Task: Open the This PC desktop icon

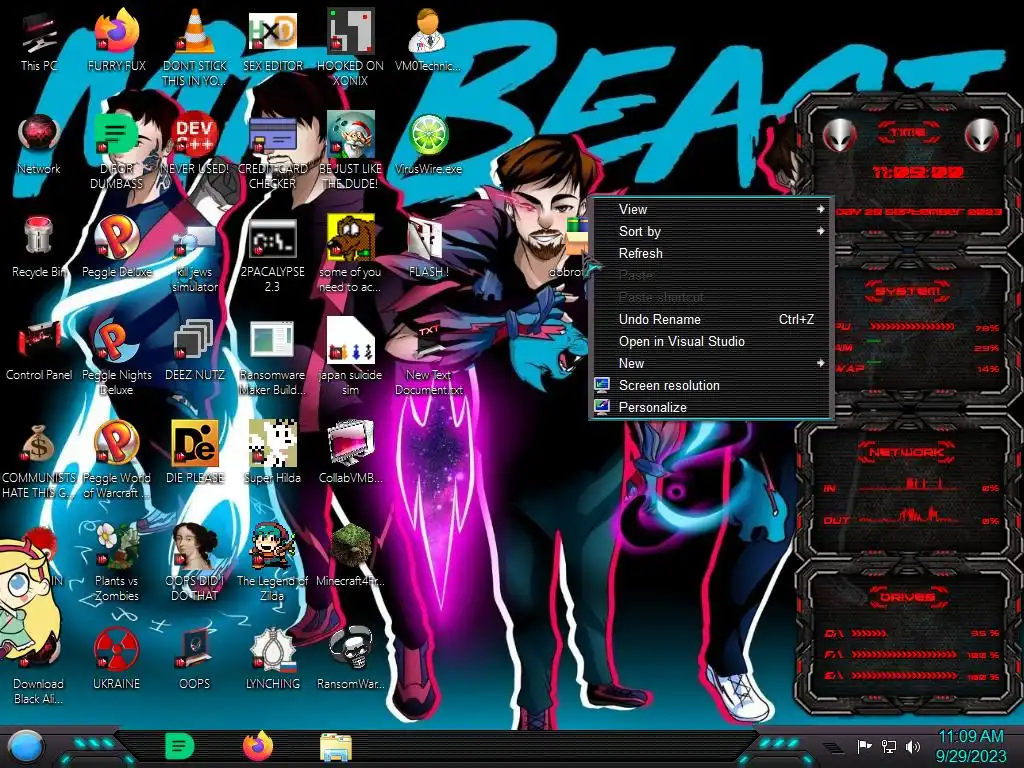Action: tap(39, 40)
